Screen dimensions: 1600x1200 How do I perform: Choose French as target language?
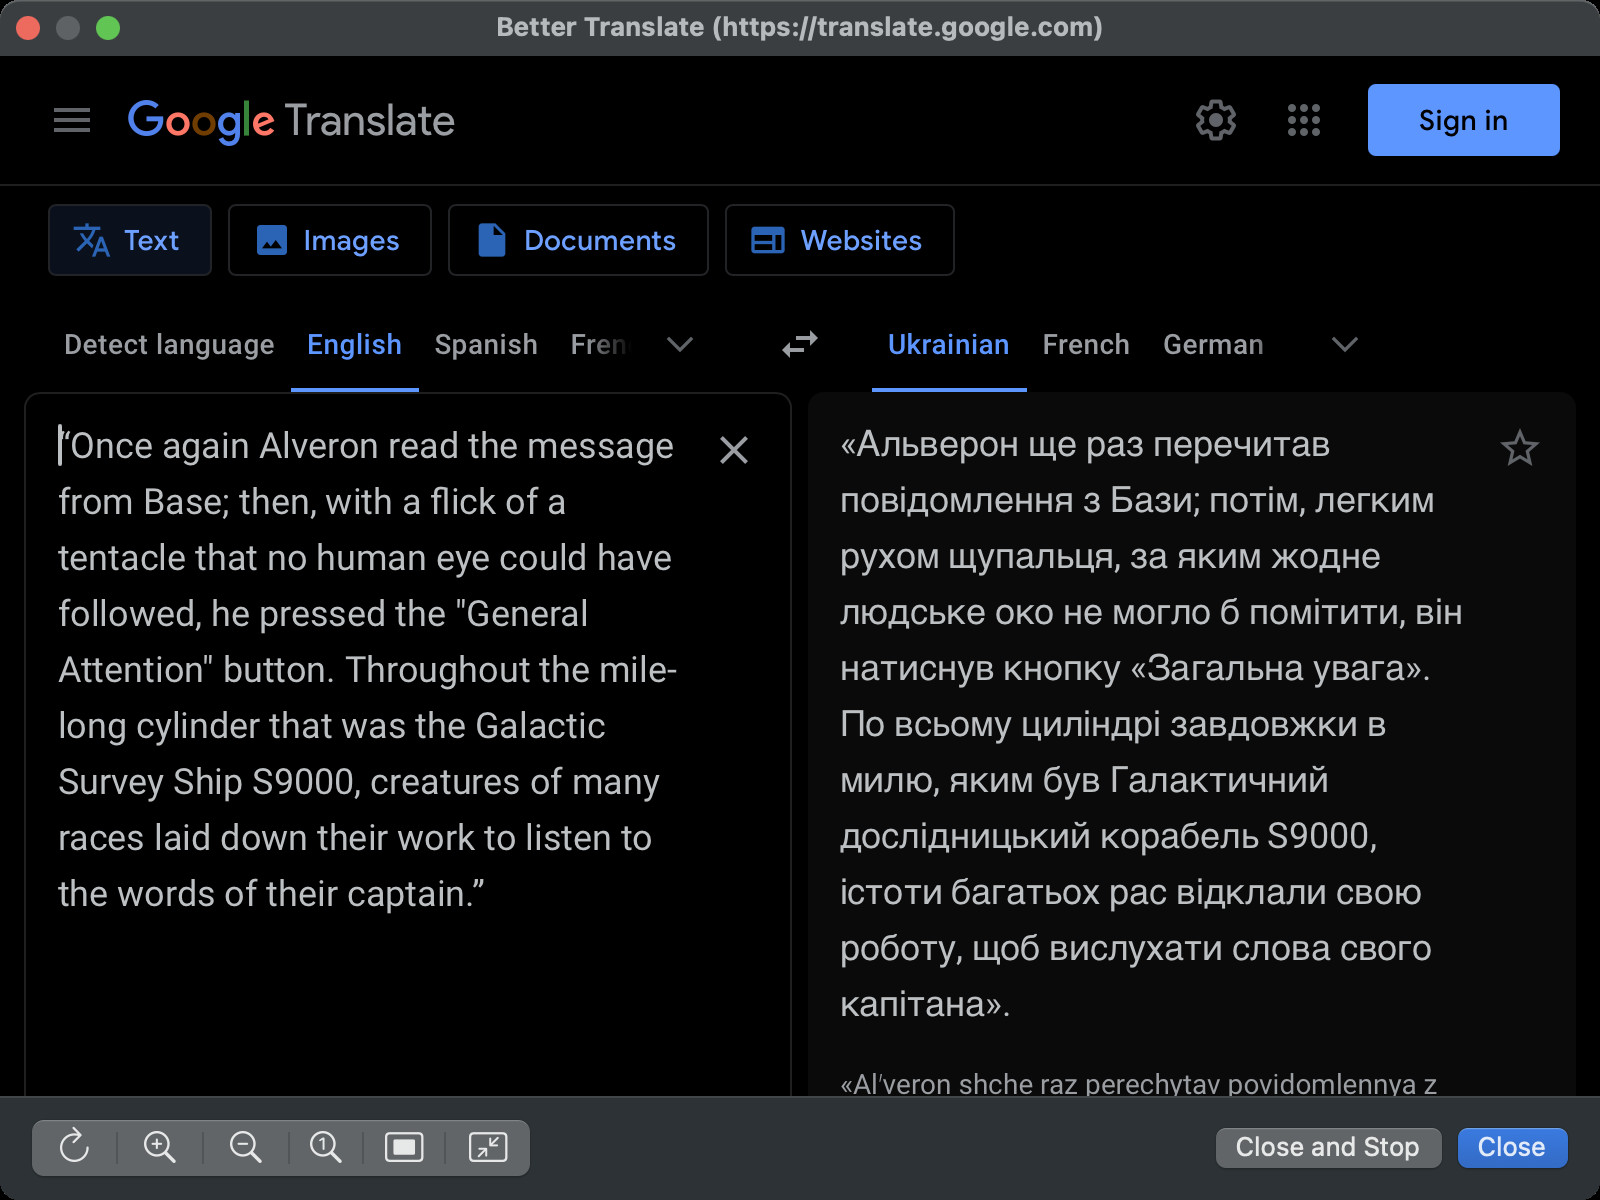point(1086,345)
